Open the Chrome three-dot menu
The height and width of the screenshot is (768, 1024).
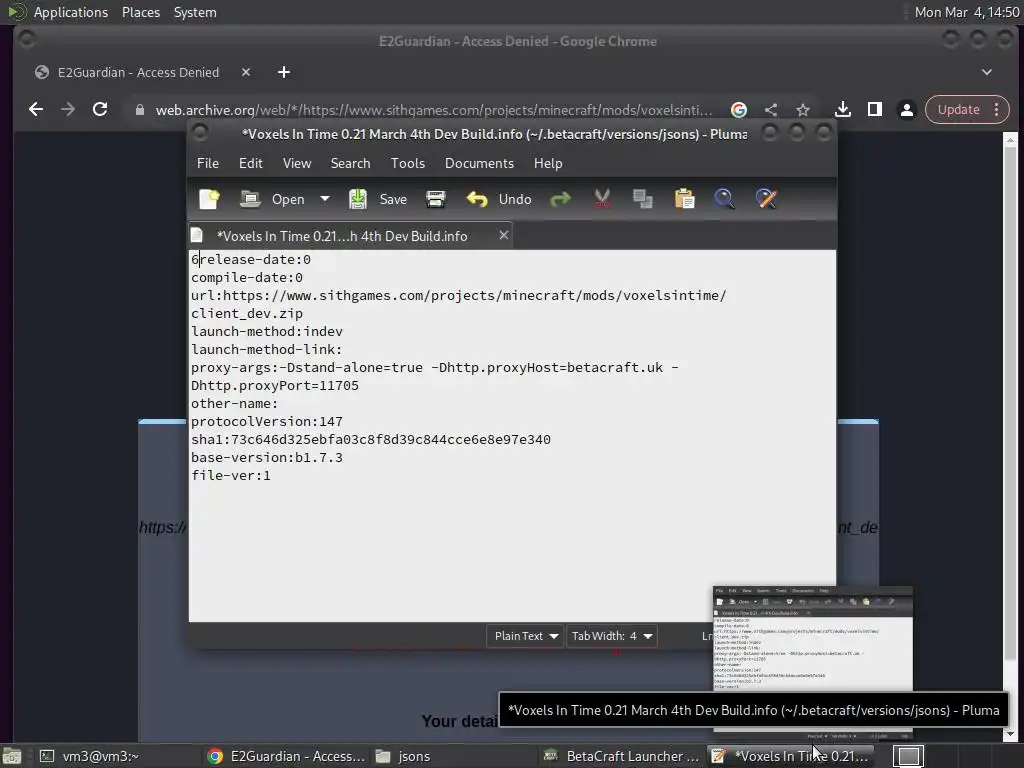[997, 109]
